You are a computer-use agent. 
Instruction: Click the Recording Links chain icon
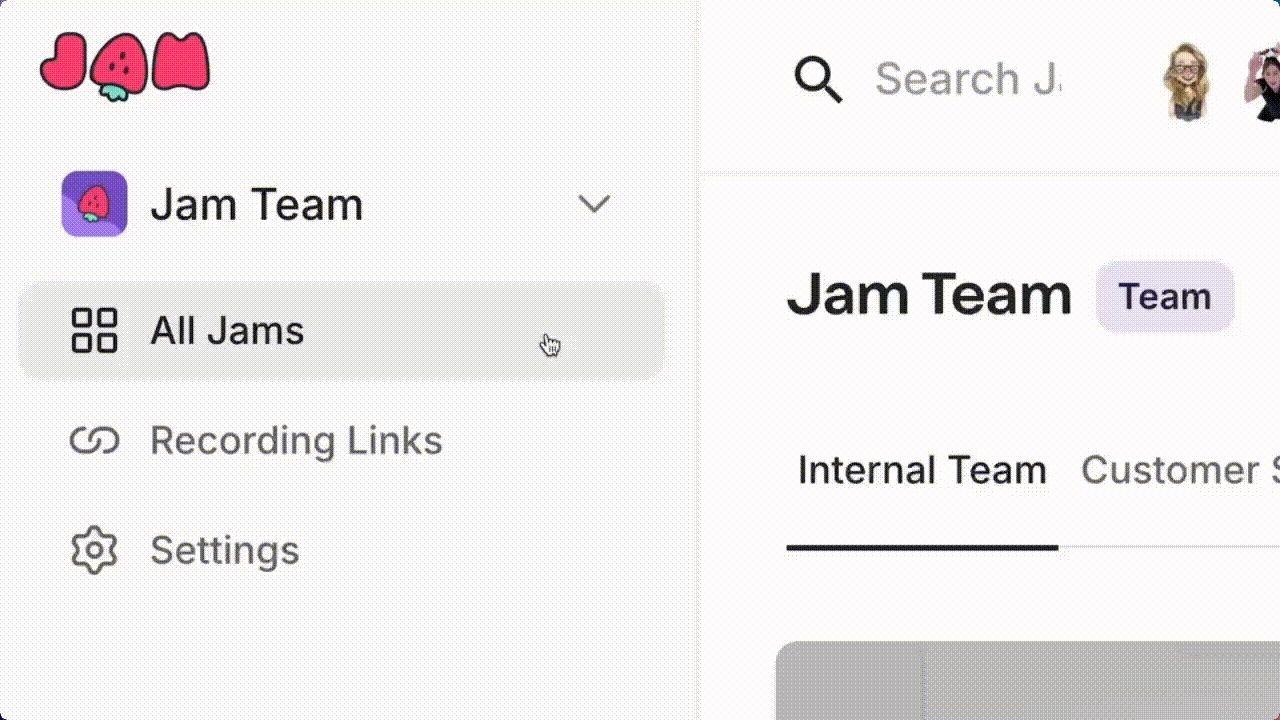point(94,440)
